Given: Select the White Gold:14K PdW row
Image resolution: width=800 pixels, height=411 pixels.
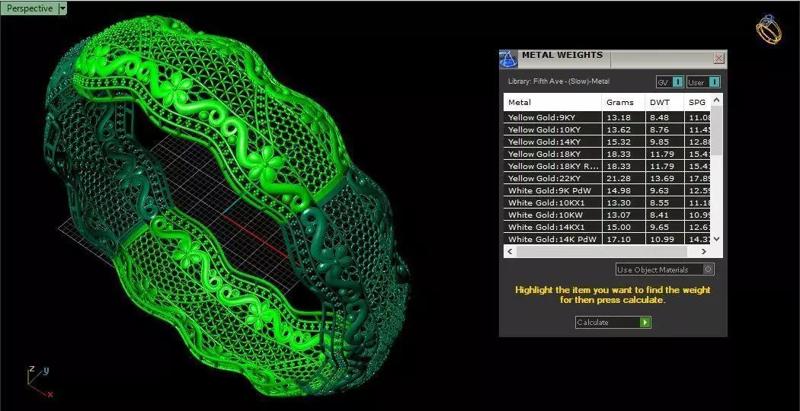Looking at the screenshot, I should 607,239.
